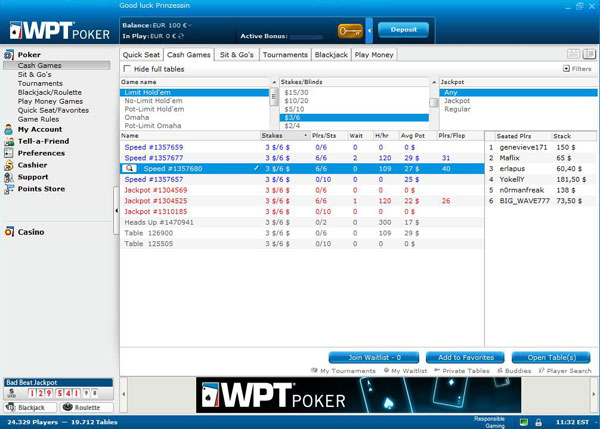
Task: Collapse the left sidebar with arrow handle
Action: click(116, 210)
